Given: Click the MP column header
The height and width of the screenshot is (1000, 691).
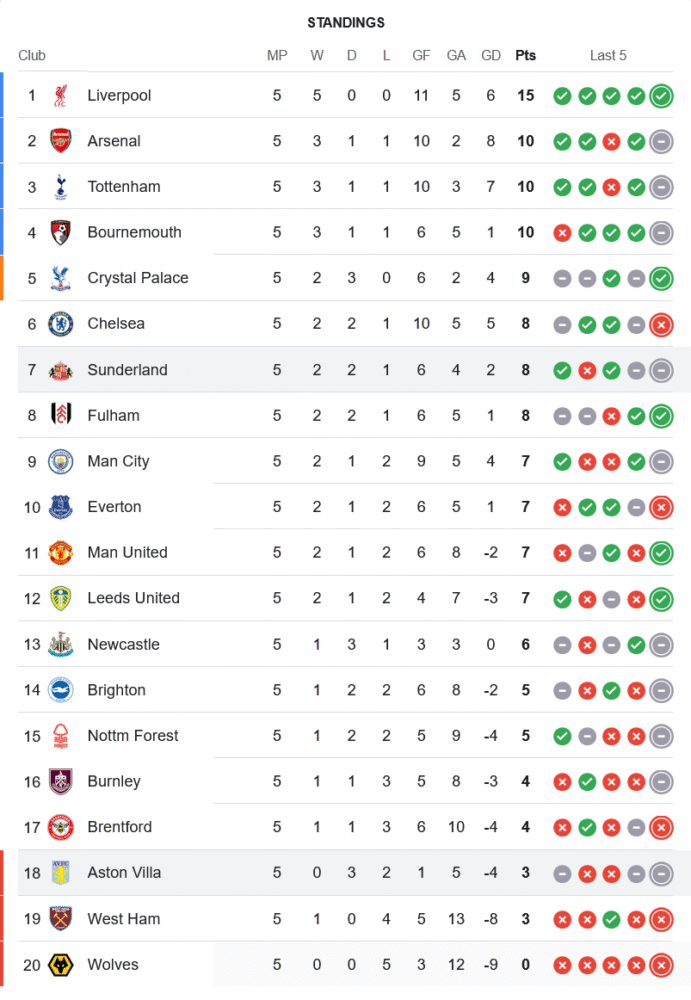Looking at the screenshot, I should coord(277,55).
